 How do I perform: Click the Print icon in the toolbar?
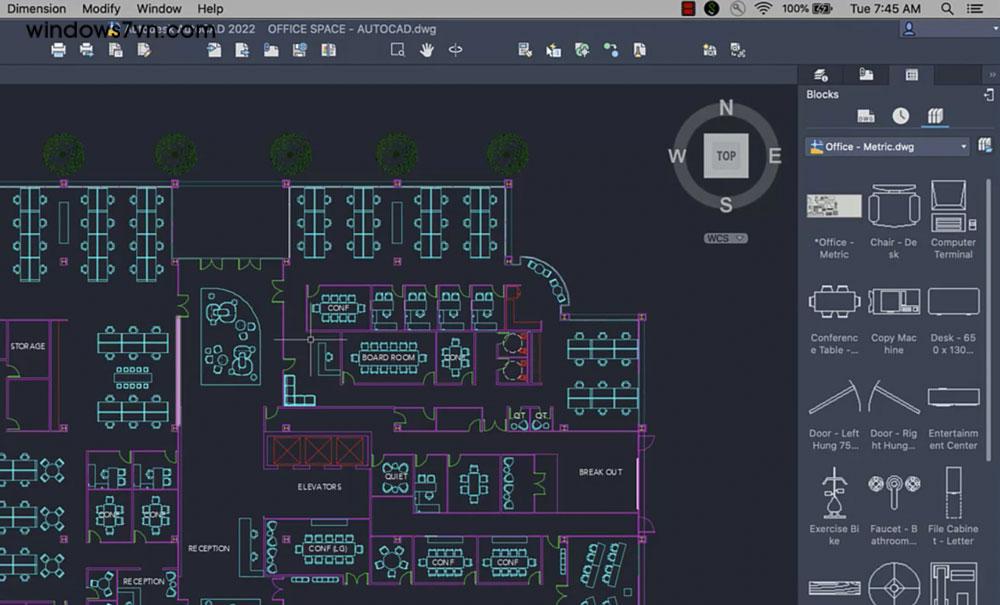tap(58, 50)
